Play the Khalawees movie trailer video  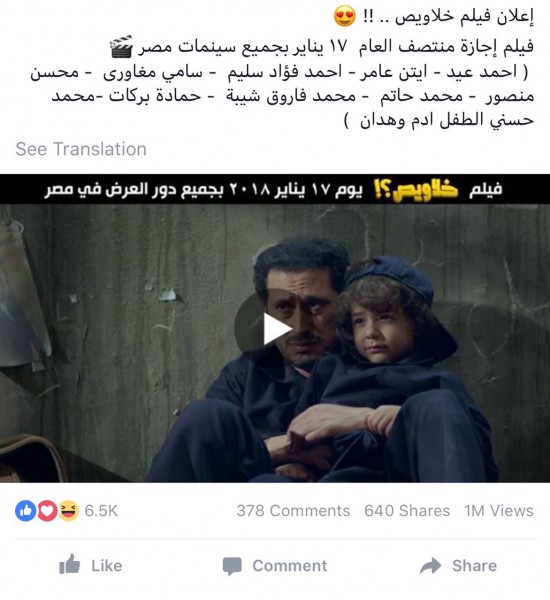pos(269,328)
